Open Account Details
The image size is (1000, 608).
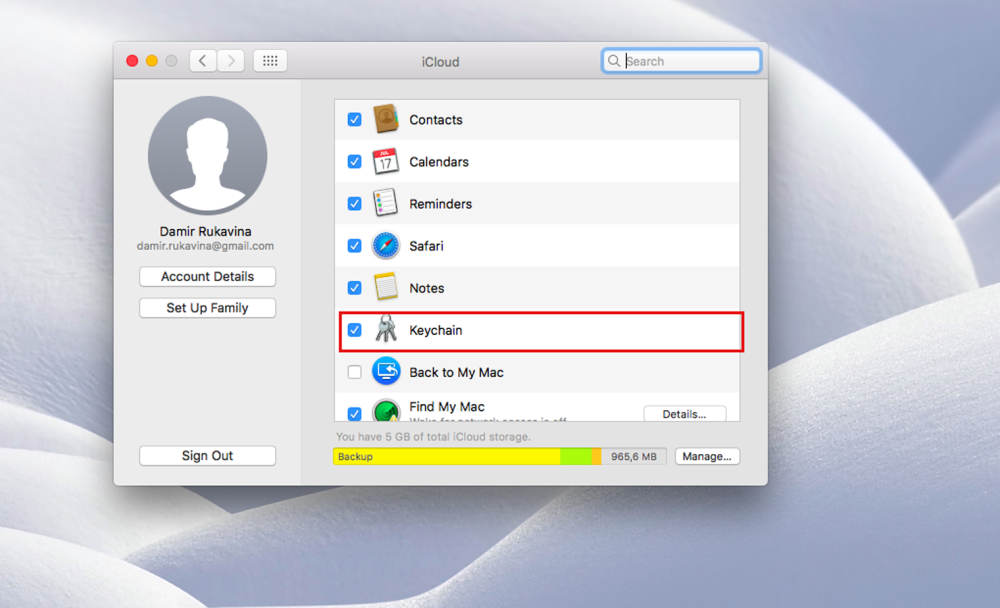point(207,276)
